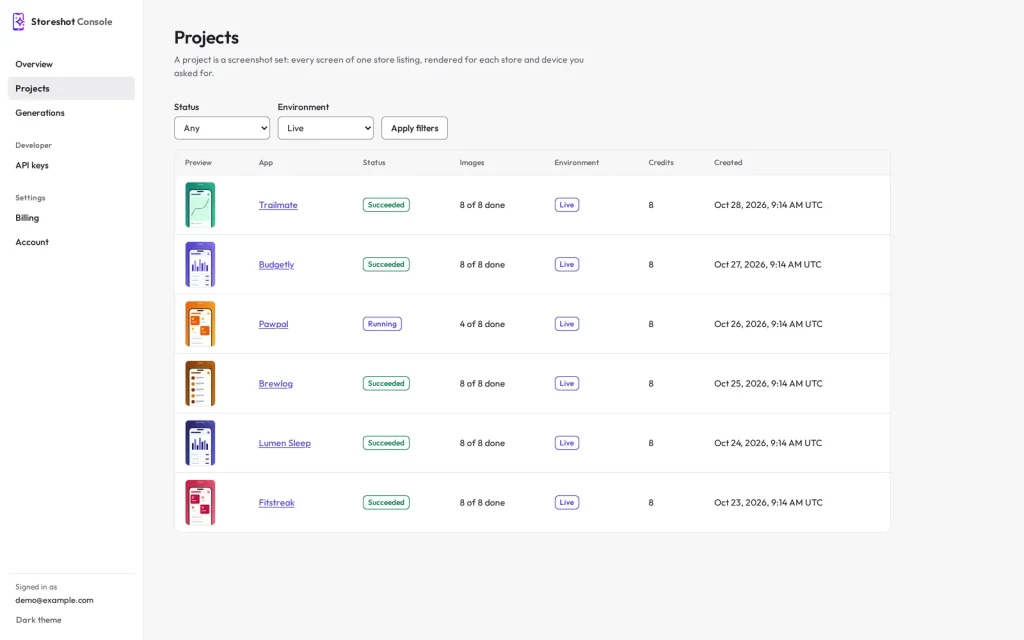Screen dimensions: 1024x640
Task: Click the Budgetly preview thumbnail
Action: tap(200, 264)
